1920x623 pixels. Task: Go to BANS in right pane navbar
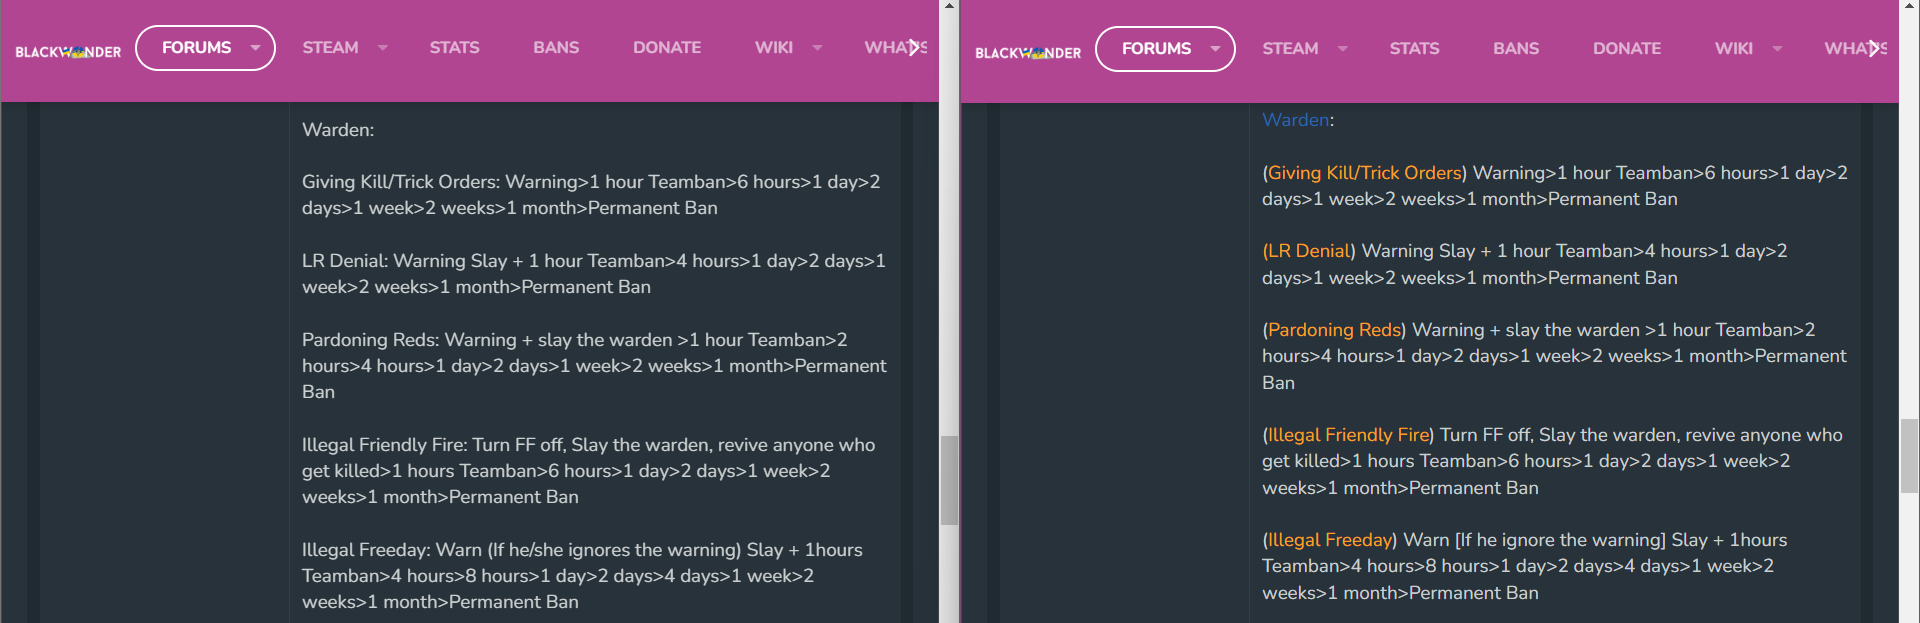(1516, 49)
